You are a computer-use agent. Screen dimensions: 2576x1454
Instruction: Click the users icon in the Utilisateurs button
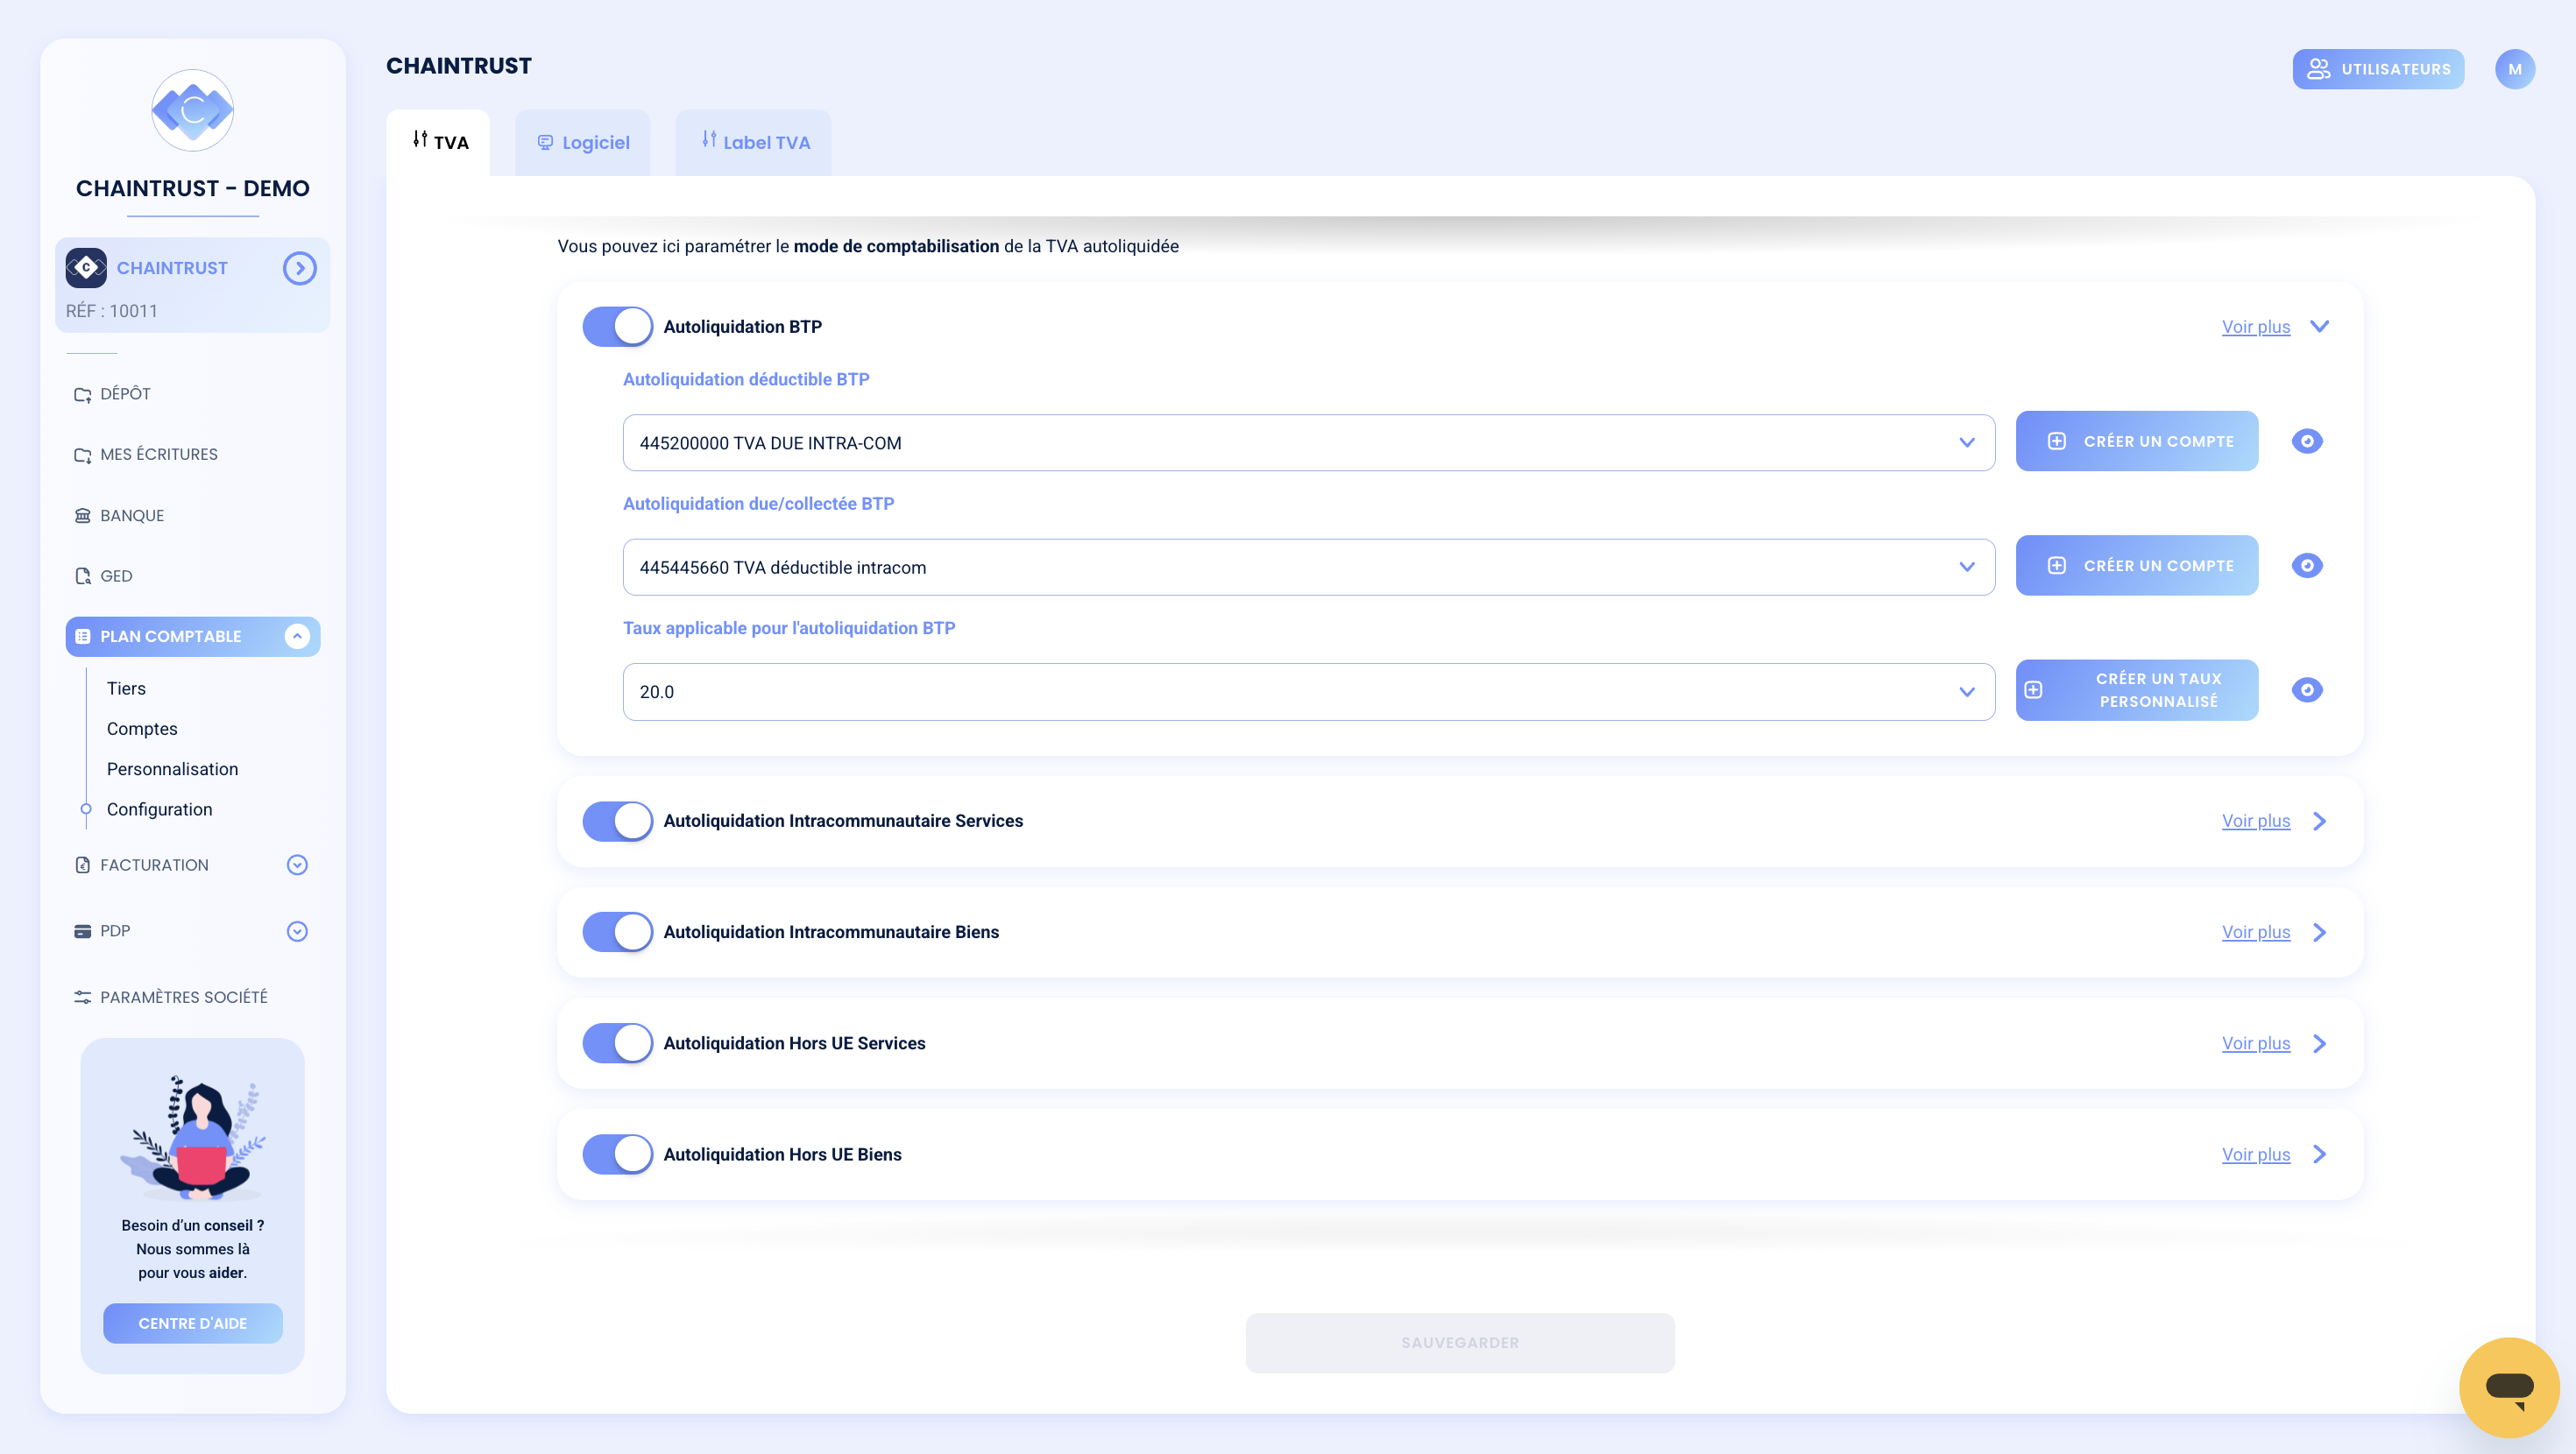tap(2319, 69)
